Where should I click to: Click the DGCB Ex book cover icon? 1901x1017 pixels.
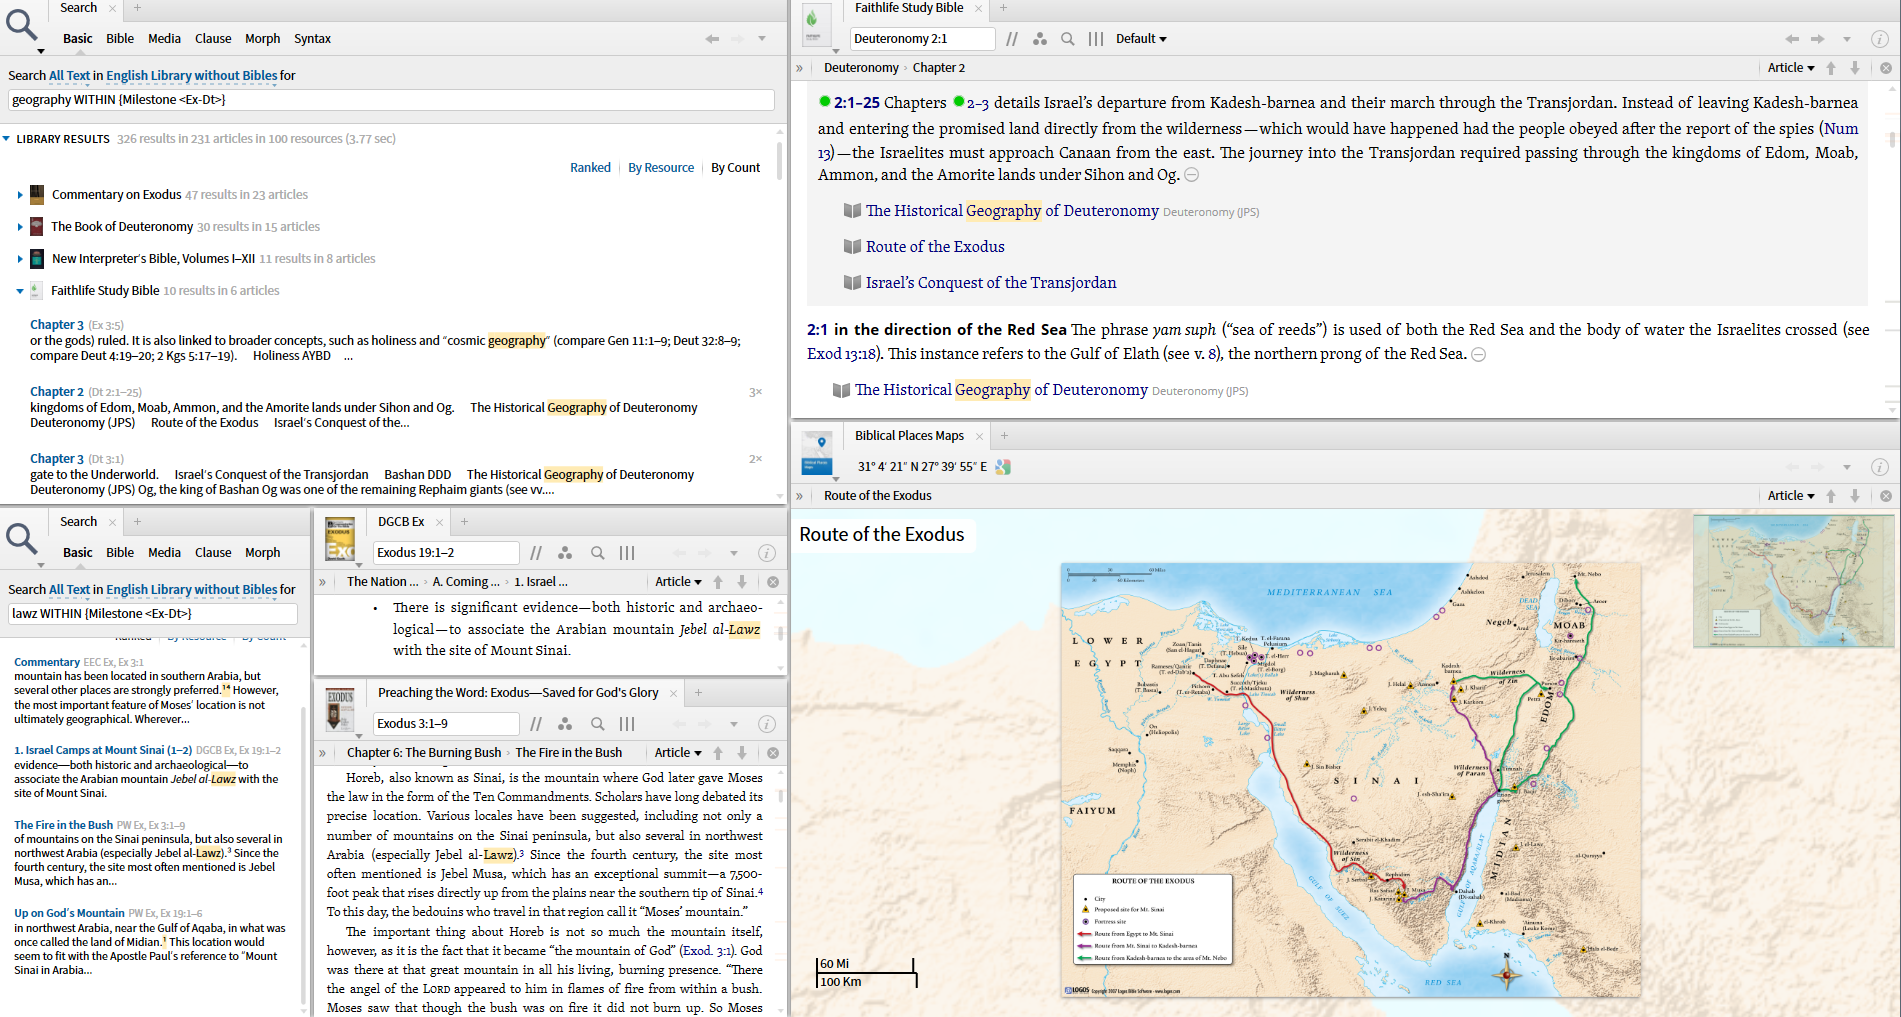pos(340,539)
